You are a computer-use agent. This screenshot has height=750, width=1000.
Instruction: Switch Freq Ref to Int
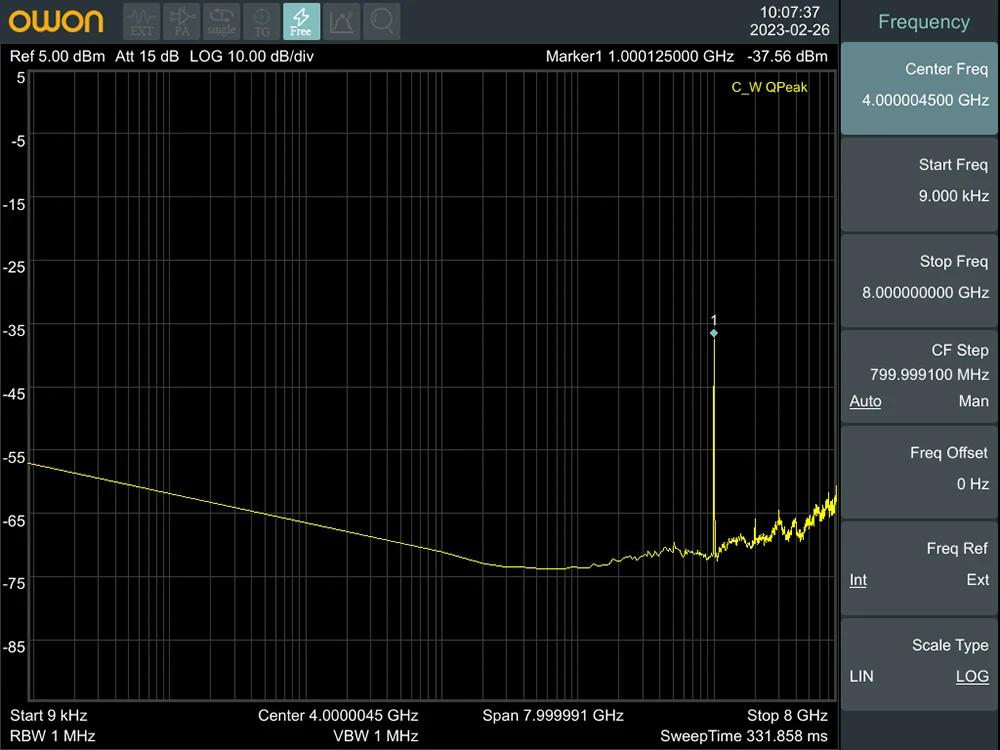(858, 580)
